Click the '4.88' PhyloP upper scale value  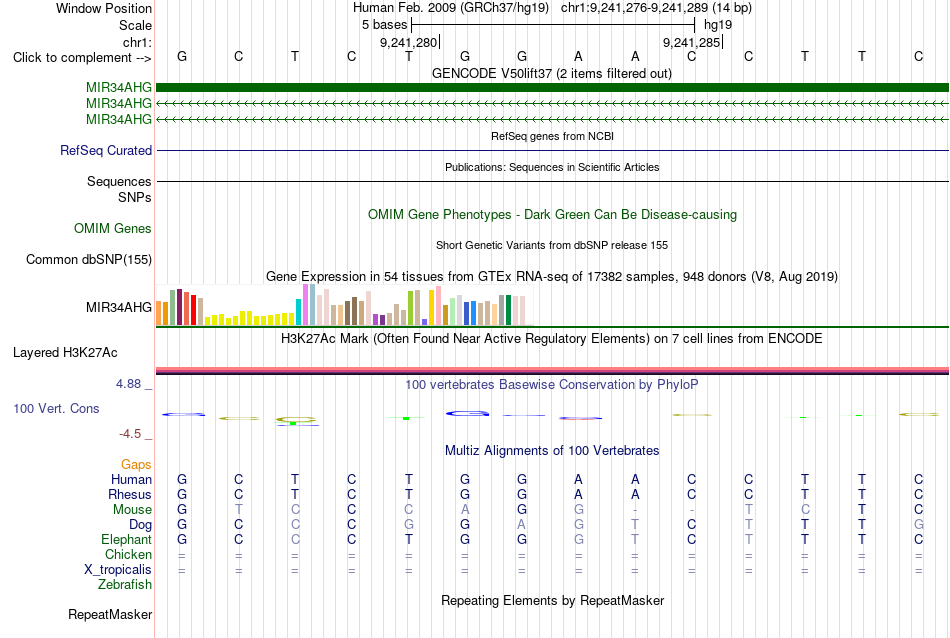[x=128, y=384]
